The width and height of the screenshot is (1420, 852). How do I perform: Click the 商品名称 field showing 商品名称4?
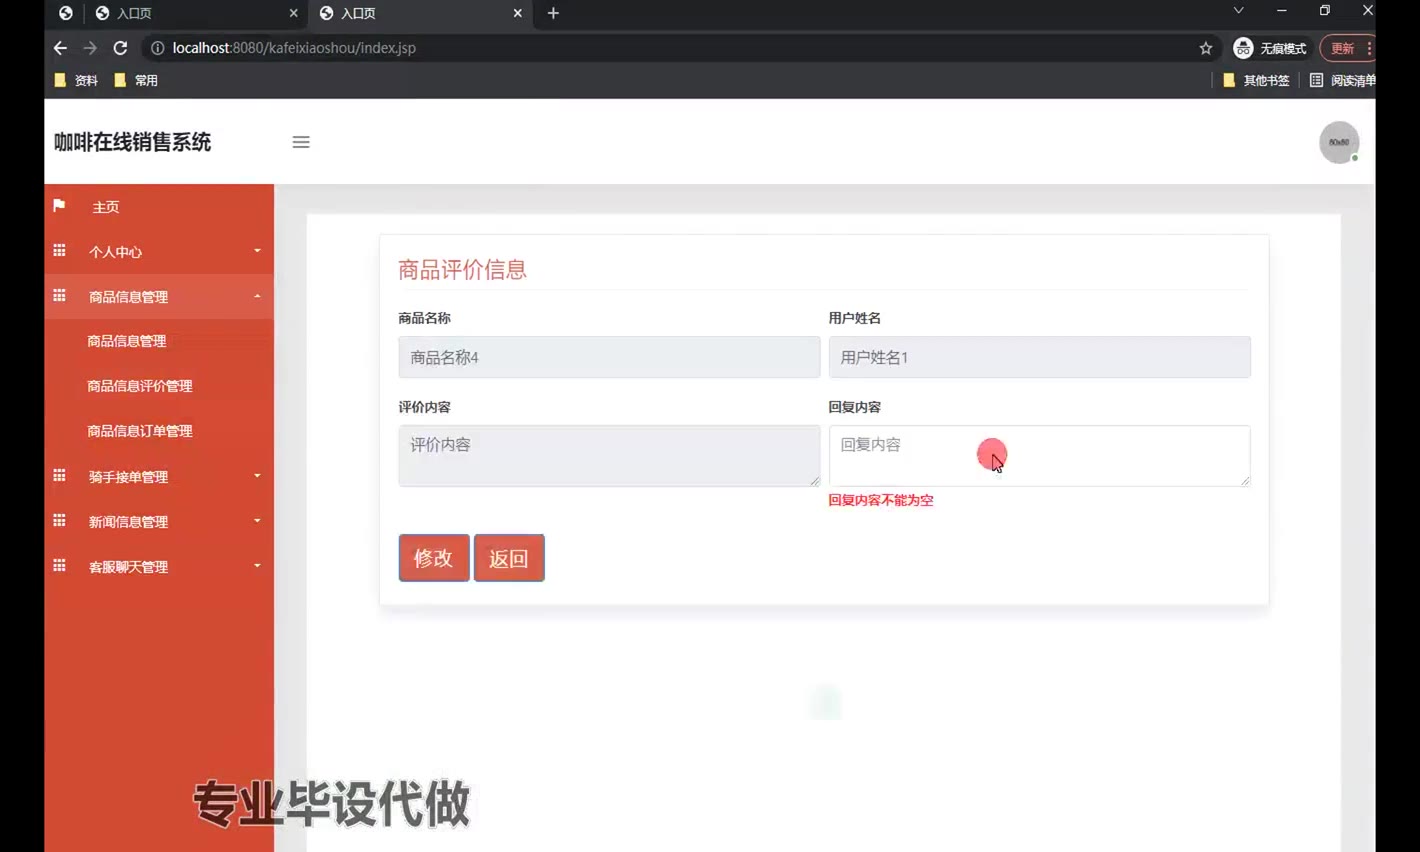pyautogui.click(x=609, y=357)
